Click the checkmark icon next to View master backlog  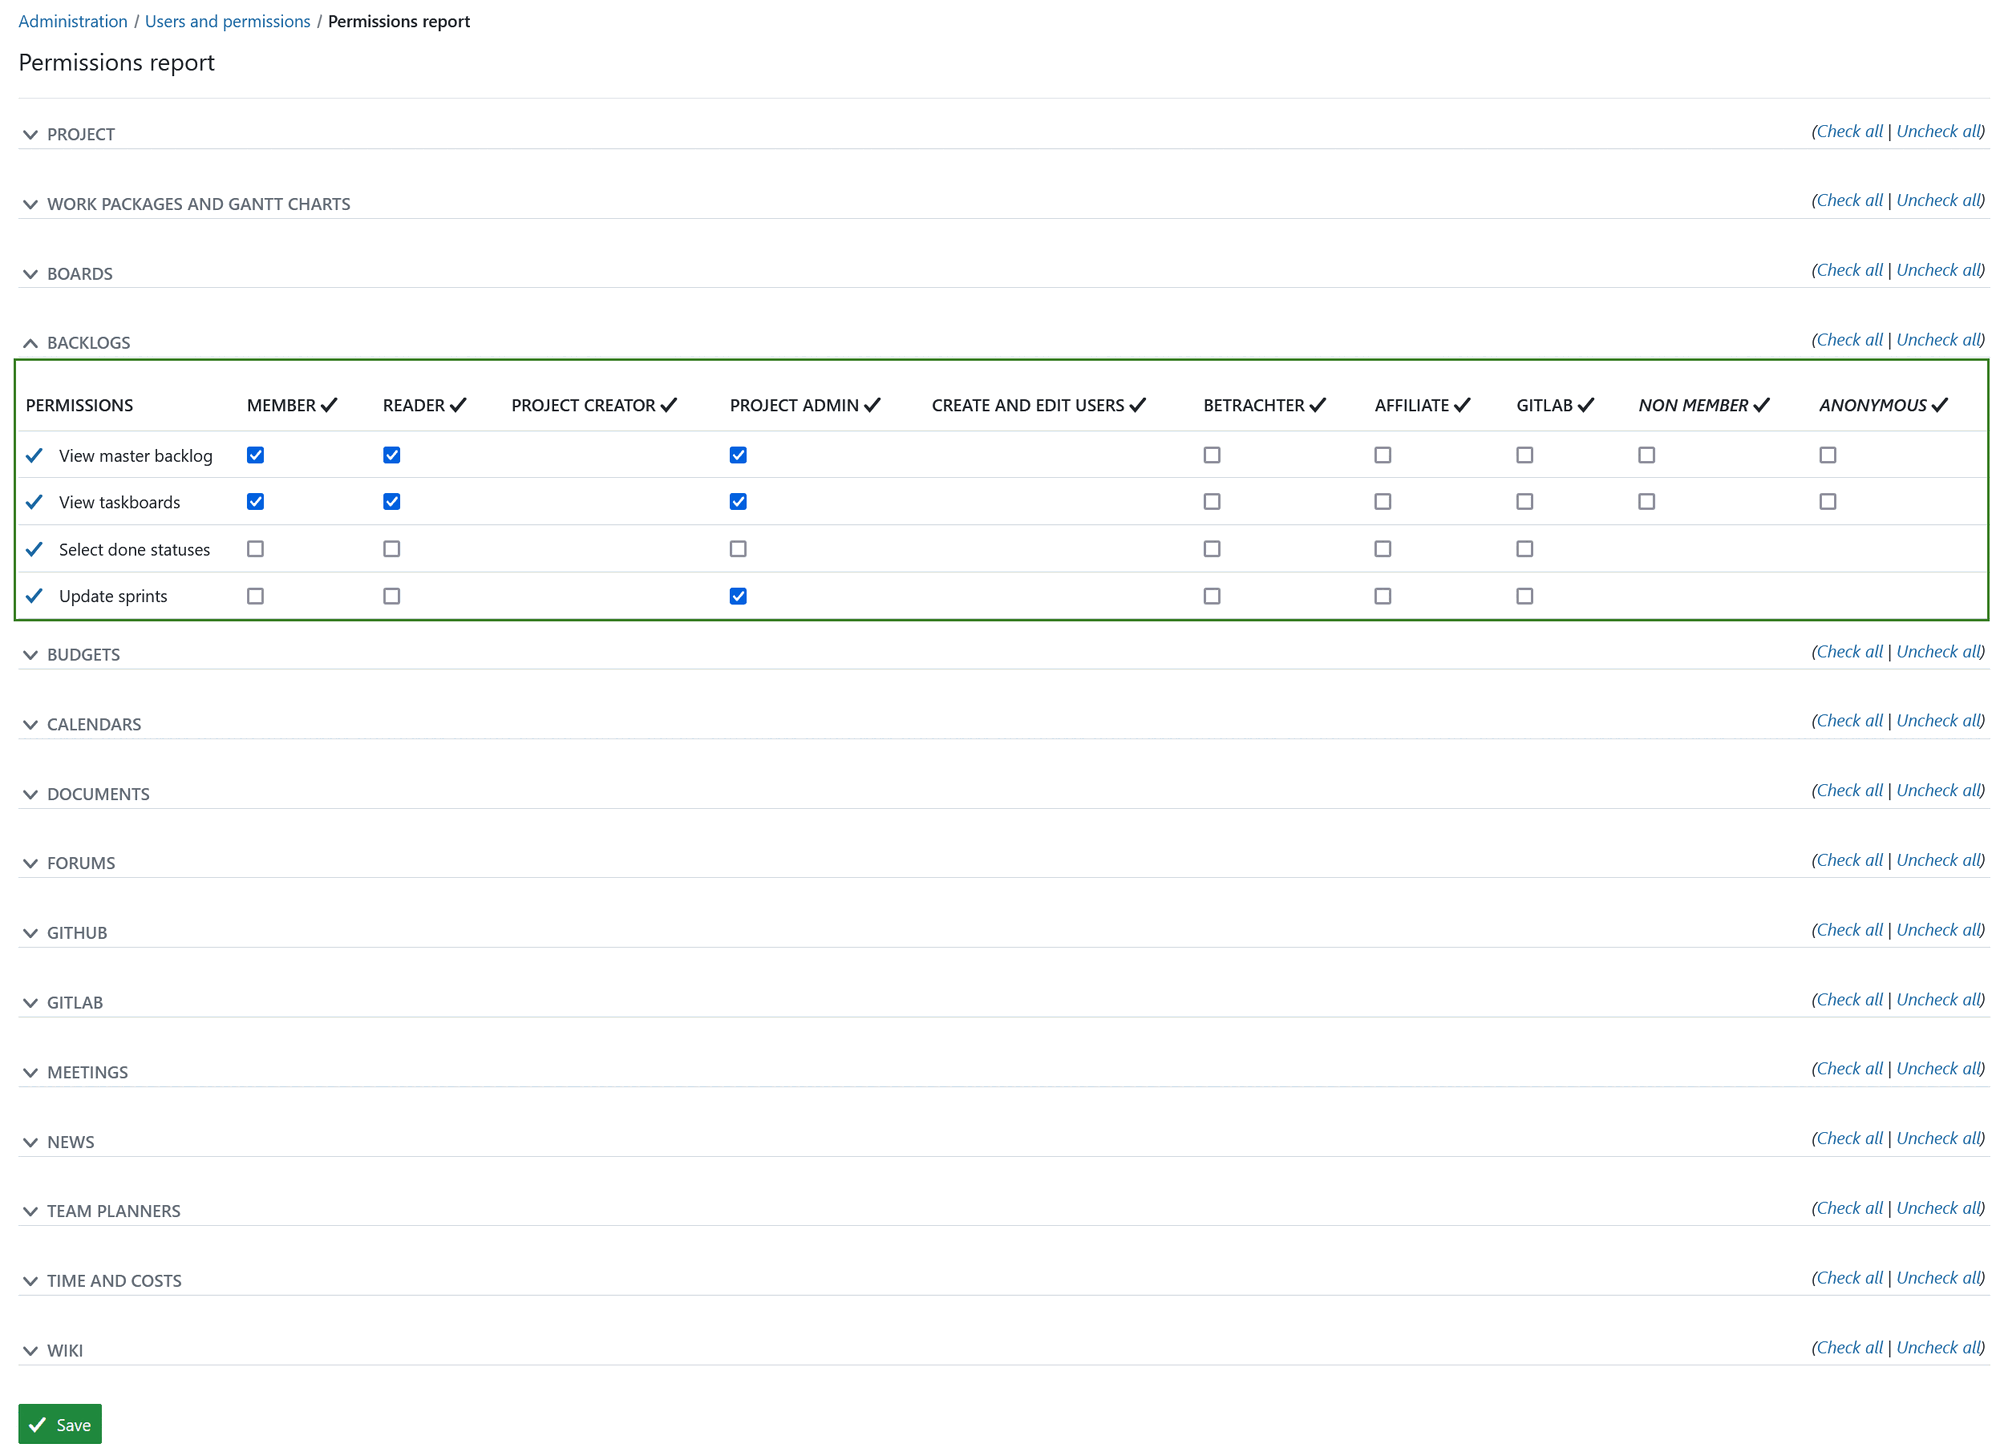pyautogui.click(x=34, y=455)
